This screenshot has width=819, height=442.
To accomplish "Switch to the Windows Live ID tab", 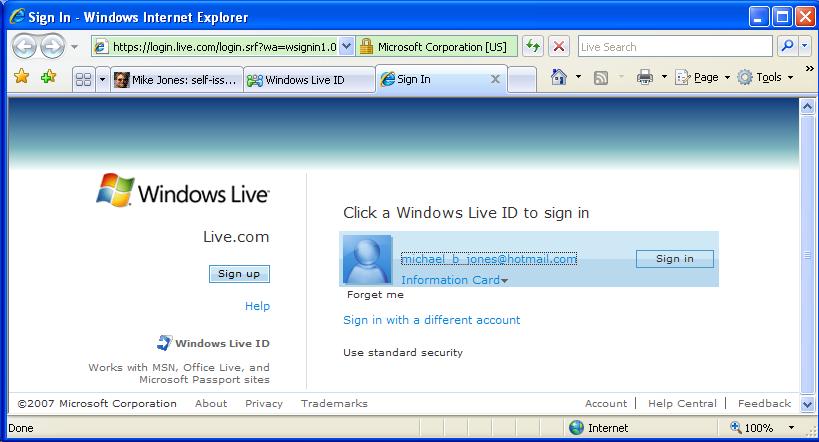I will (308, 80).
